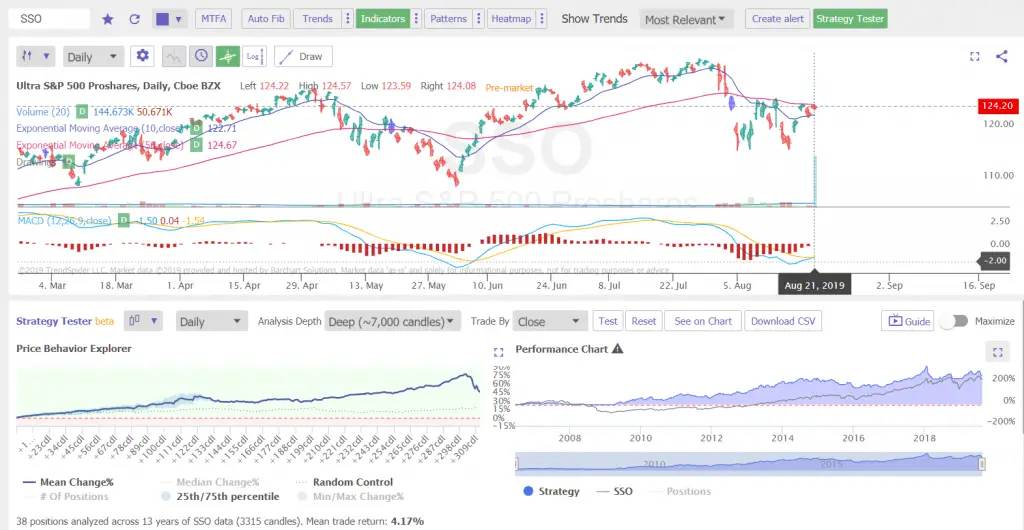The image size is (1024, 530).
Task: Open the Patterns options menu (three dots)
Action: click(x=479, y=19)
